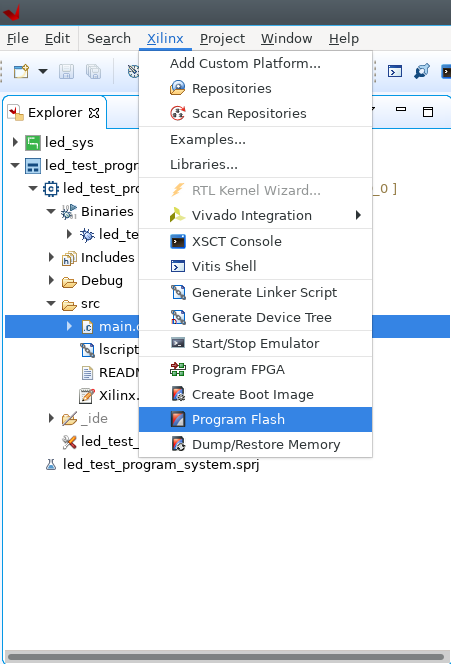451x664 pixels.
Task: Click the Save All toolbar icon
Action: pos(94,71)
